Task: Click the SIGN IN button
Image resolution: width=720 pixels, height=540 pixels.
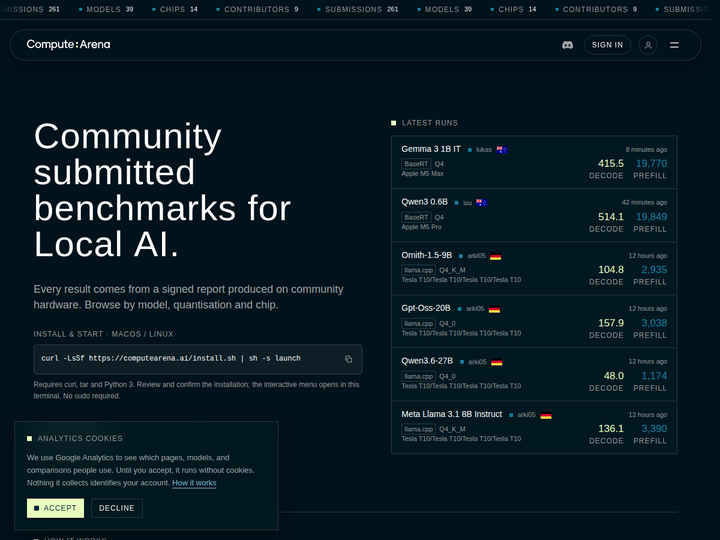Action: [607, 45]
